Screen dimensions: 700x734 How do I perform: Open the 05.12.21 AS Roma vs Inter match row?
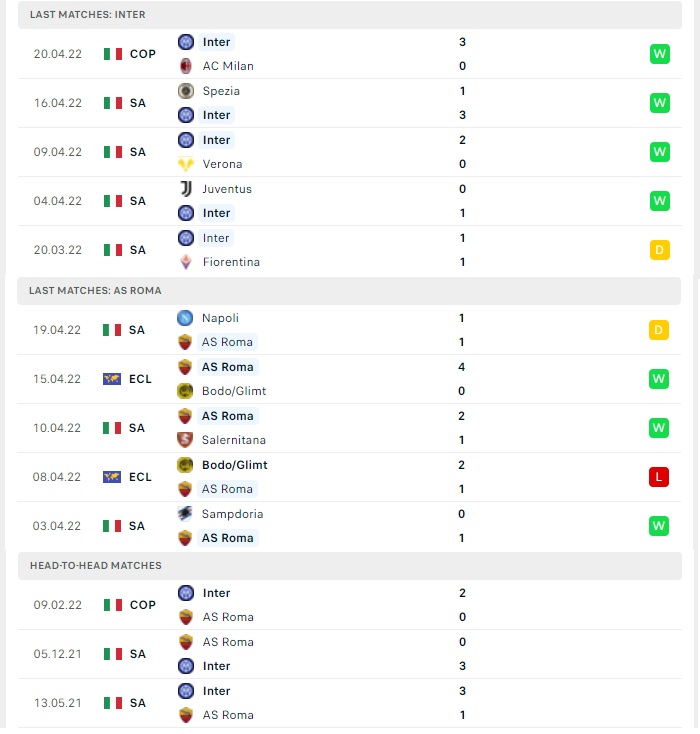(x=350, y=654)
